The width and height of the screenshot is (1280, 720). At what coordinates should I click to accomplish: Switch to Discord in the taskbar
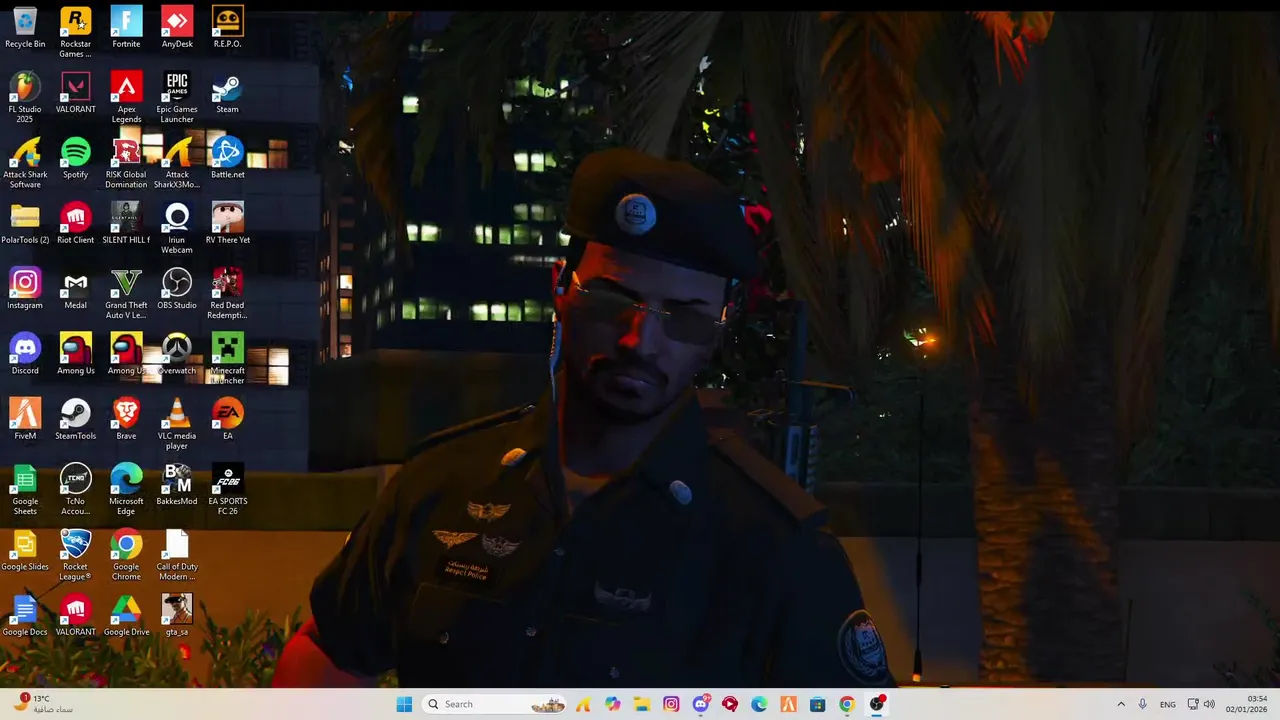[701, 704]
